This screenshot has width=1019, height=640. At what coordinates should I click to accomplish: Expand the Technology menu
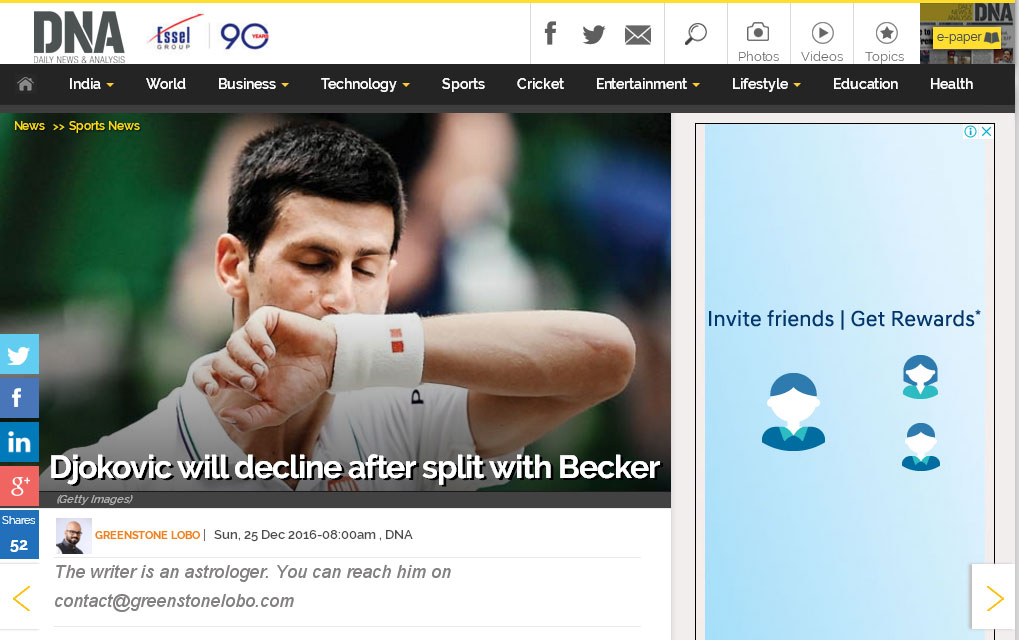click(x=365, y=84)
